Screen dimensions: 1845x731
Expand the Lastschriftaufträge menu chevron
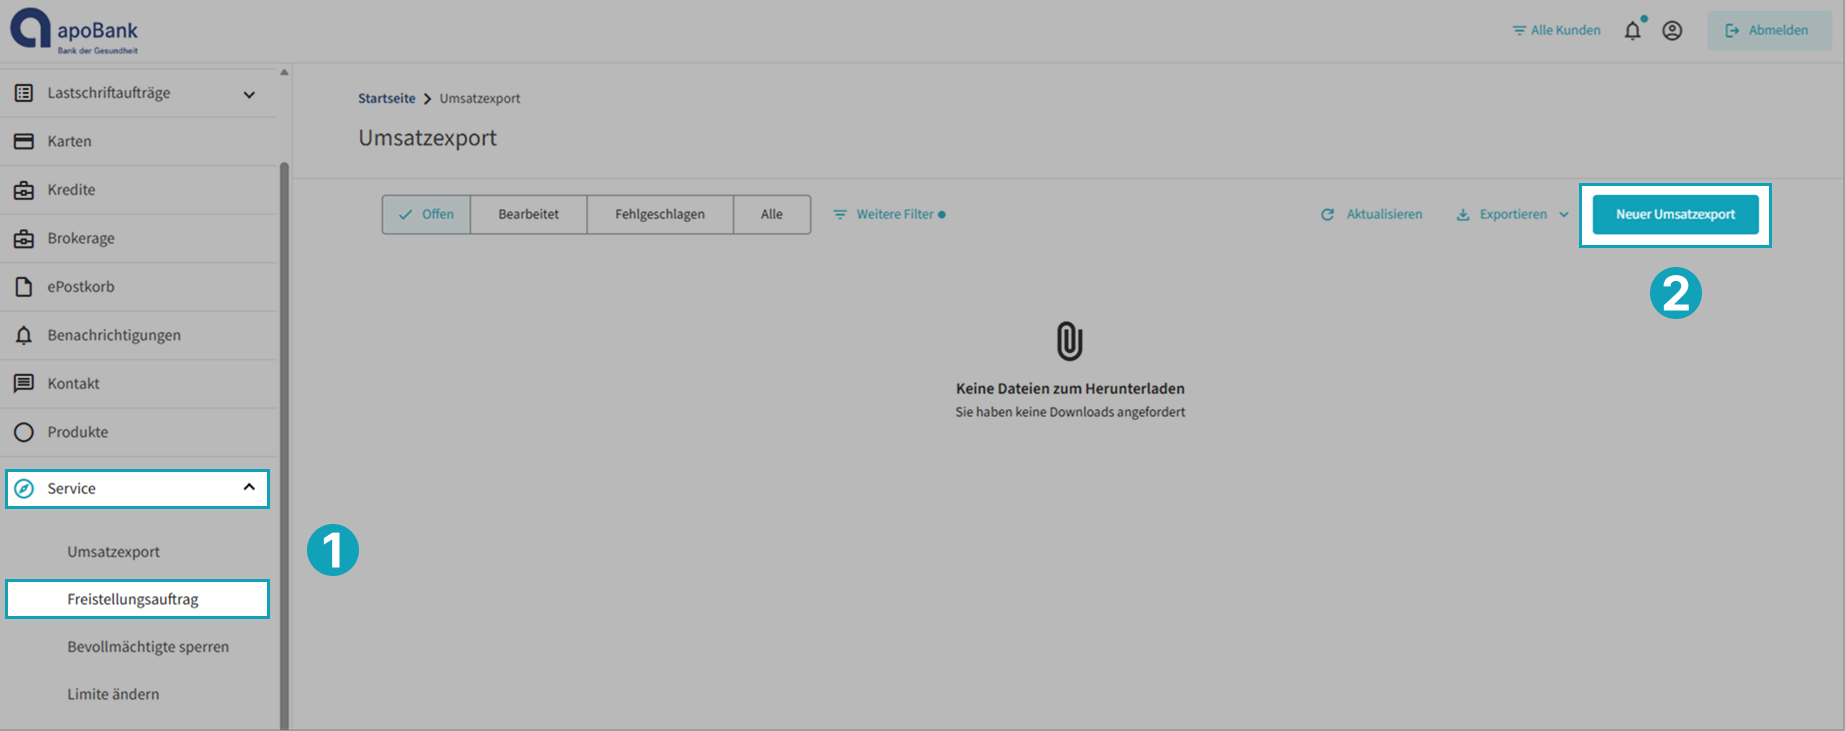(x=249, y=94)
